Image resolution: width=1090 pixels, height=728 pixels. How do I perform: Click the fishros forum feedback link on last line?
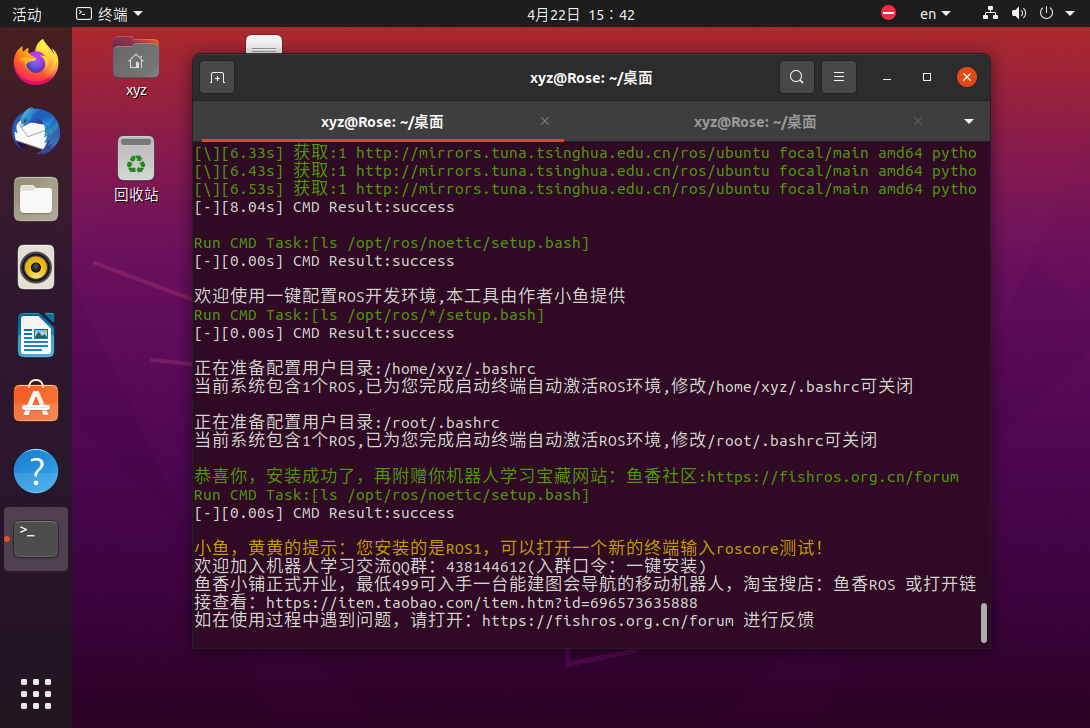tap(608, 620)
